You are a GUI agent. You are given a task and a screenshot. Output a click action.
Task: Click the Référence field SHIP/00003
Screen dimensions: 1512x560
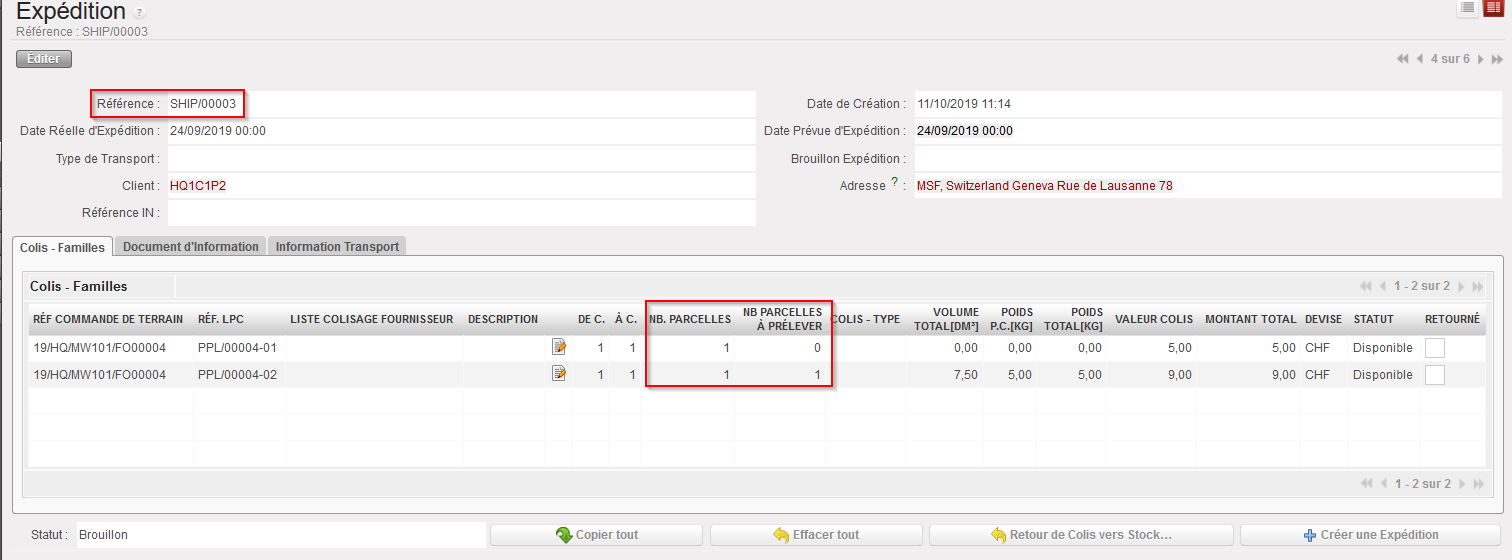(460, 103)
